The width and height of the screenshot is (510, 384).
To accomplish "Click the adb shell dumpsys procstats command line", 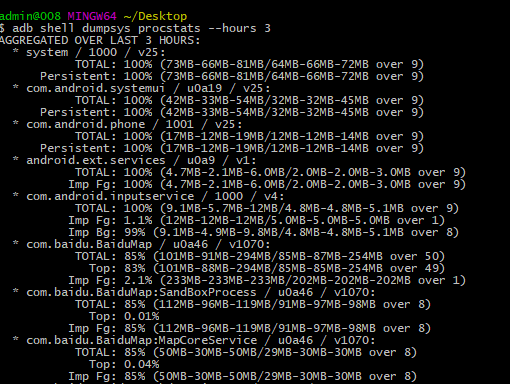I will click(x=135, y=28).
